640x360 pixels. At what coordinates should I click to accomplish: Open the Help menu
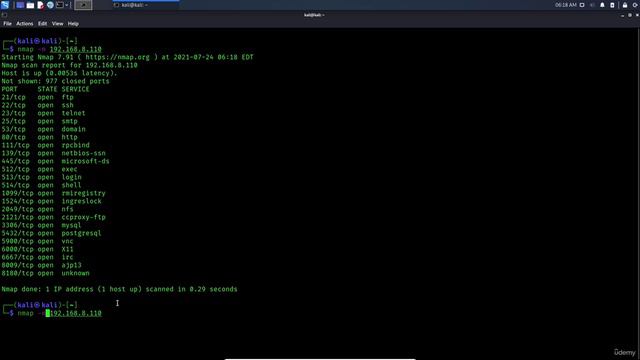(73, 24)
